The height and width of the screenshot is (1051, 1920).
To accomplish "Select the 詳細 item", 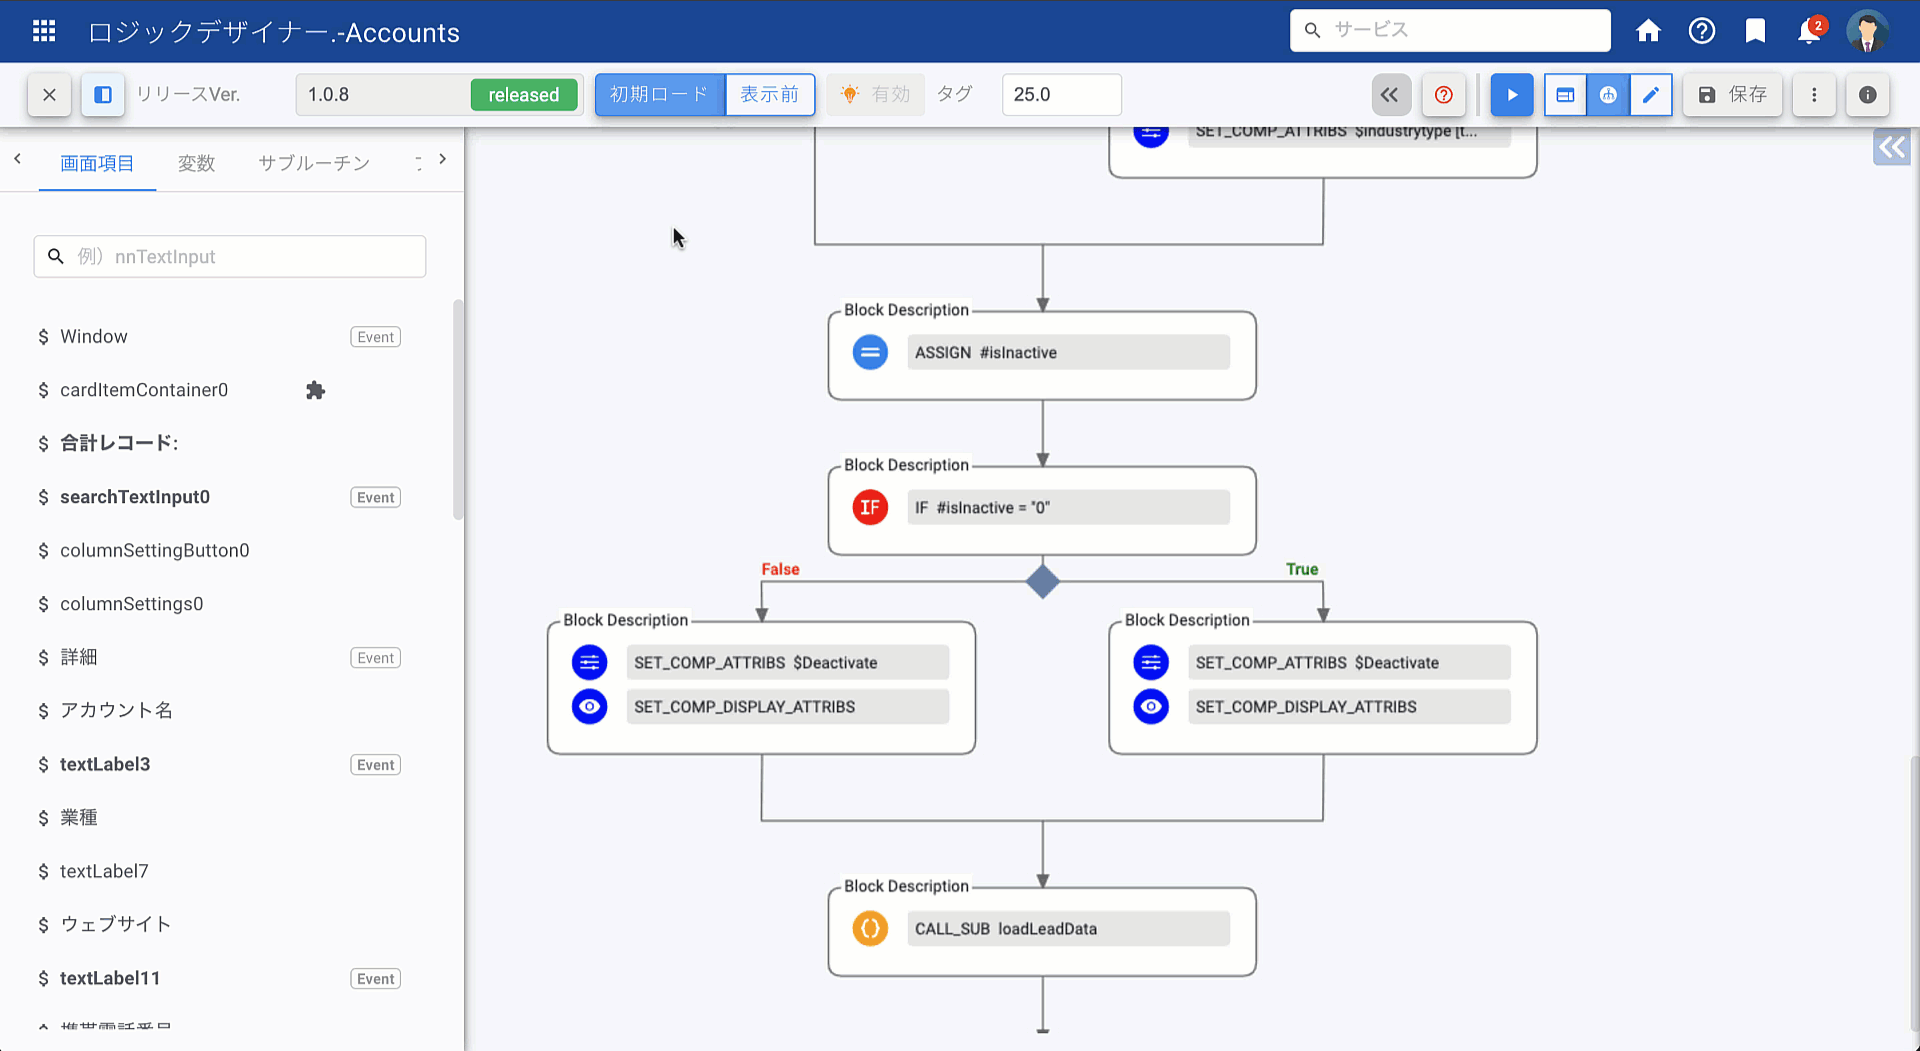I will point(79,657).
